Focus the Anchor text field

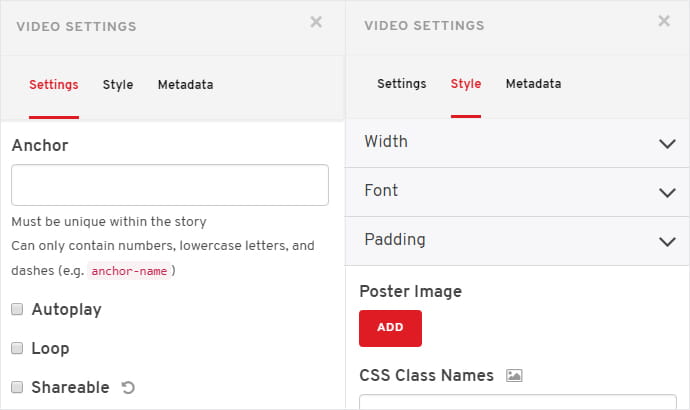click(170, 185)
